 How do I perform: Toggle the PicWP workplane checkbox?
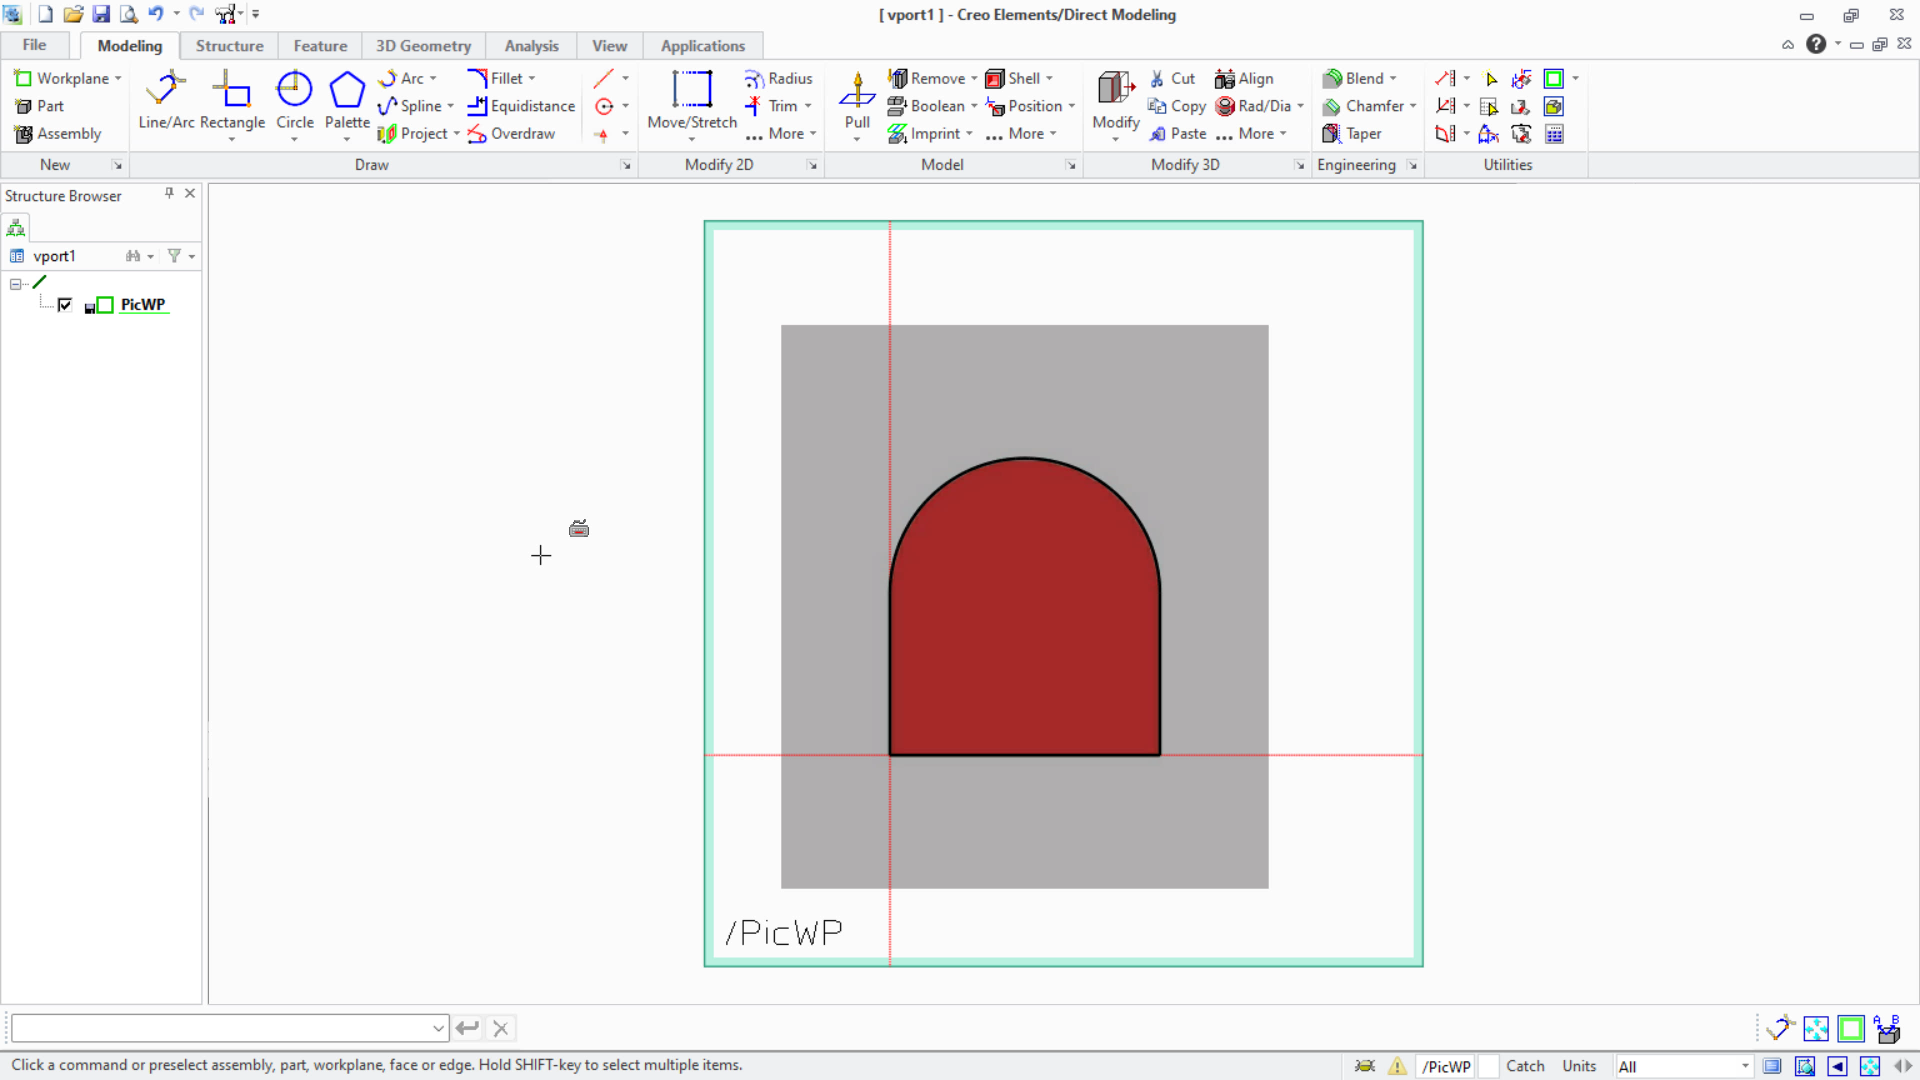point(65,305)
